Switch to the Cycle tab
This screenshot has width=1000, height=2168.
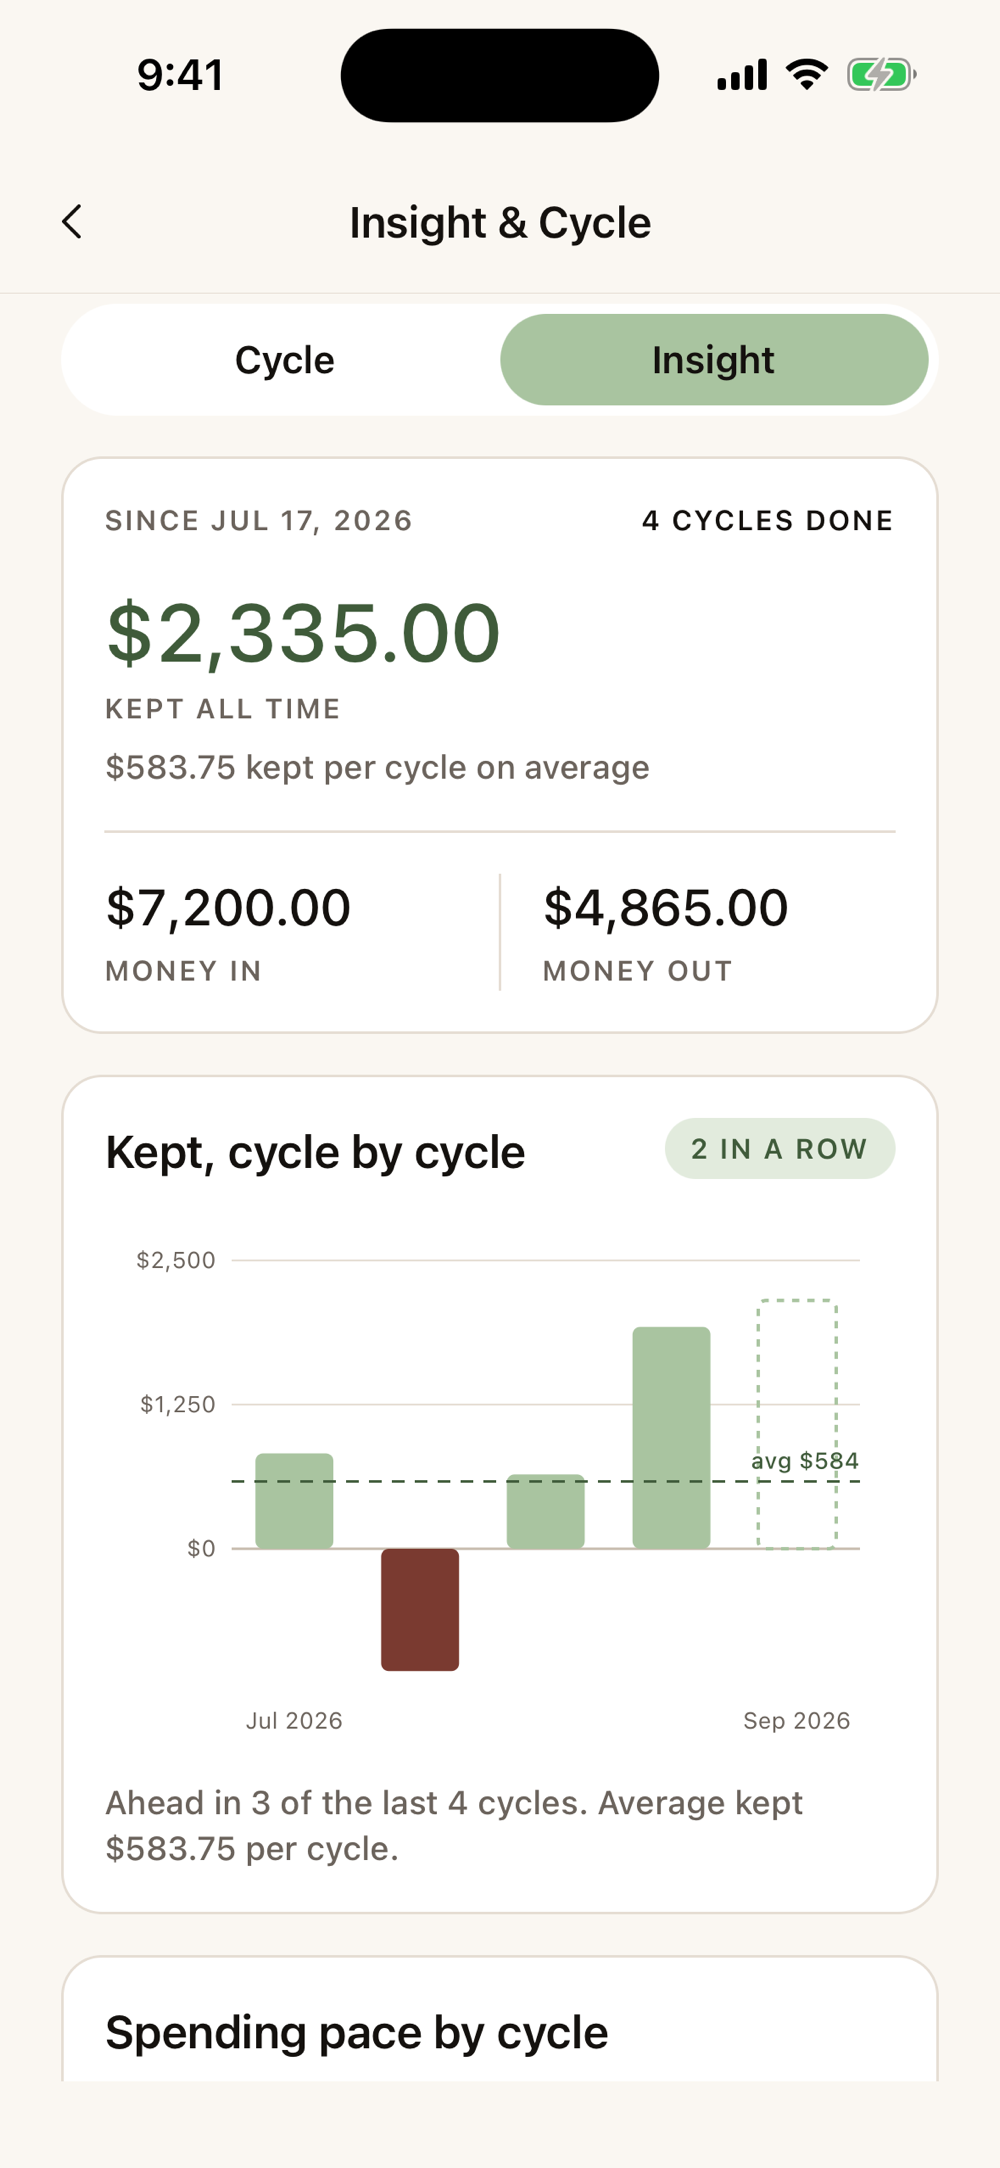click(x=285, y=360)
